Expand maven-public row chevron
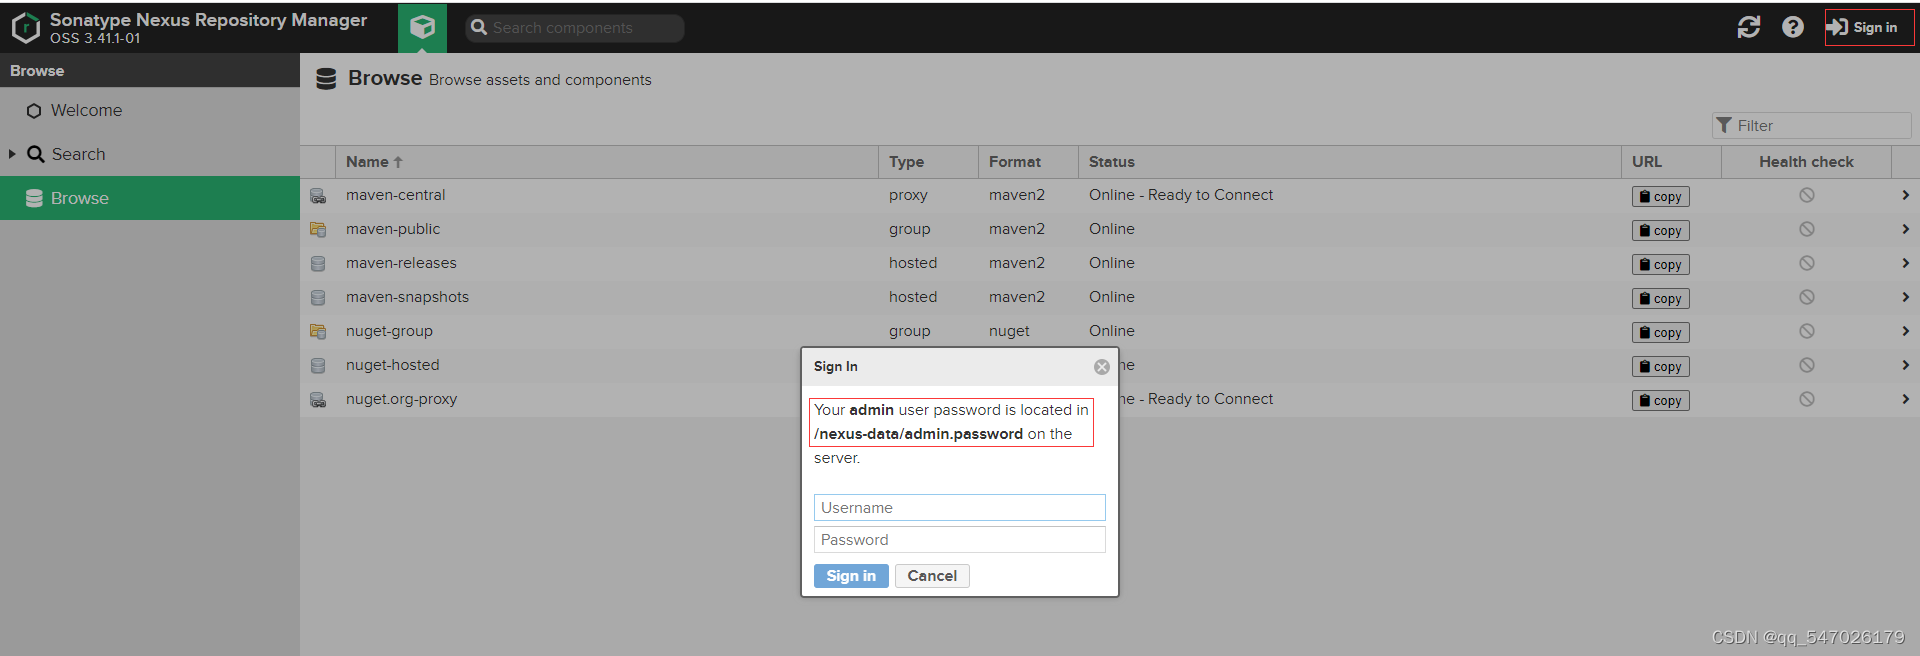 [1905, 229]
